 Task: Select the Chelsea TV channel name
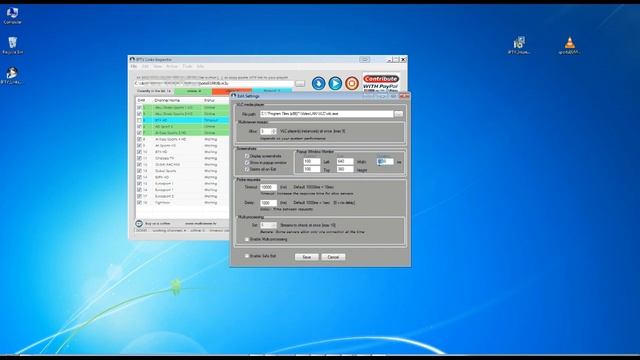164,158
